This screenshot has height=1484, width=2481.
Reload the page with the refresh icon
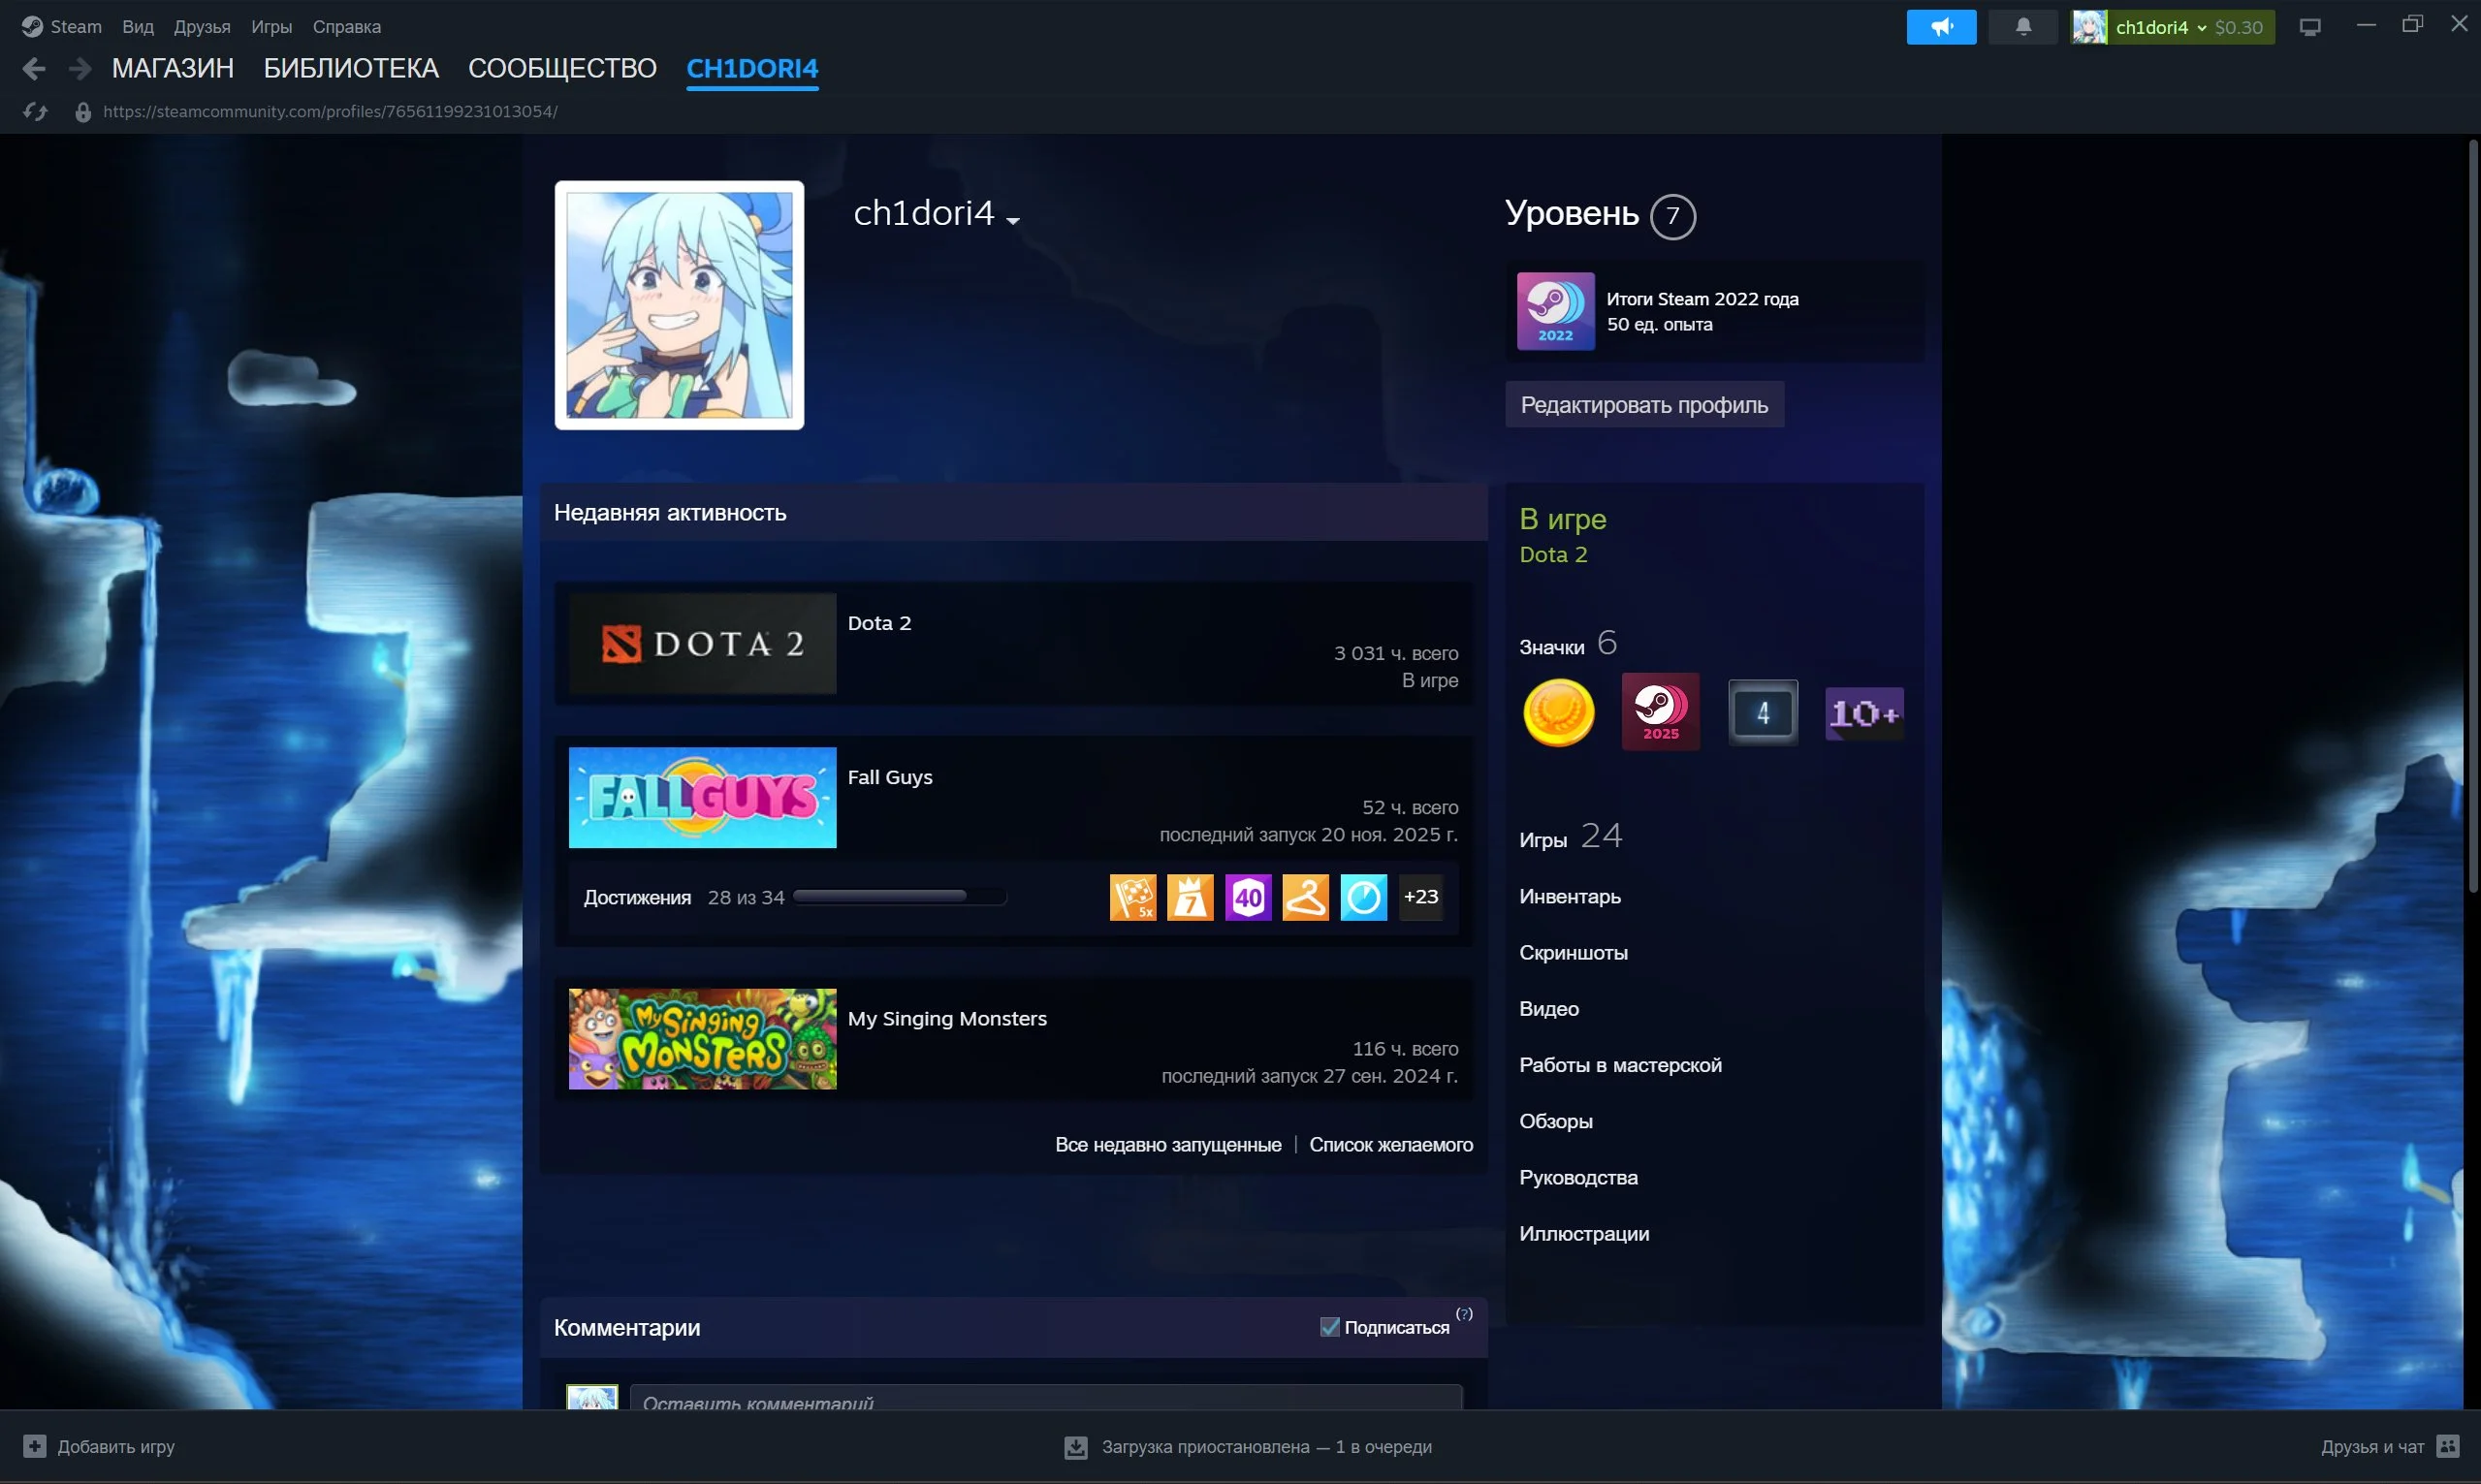[x=35, y=112]
